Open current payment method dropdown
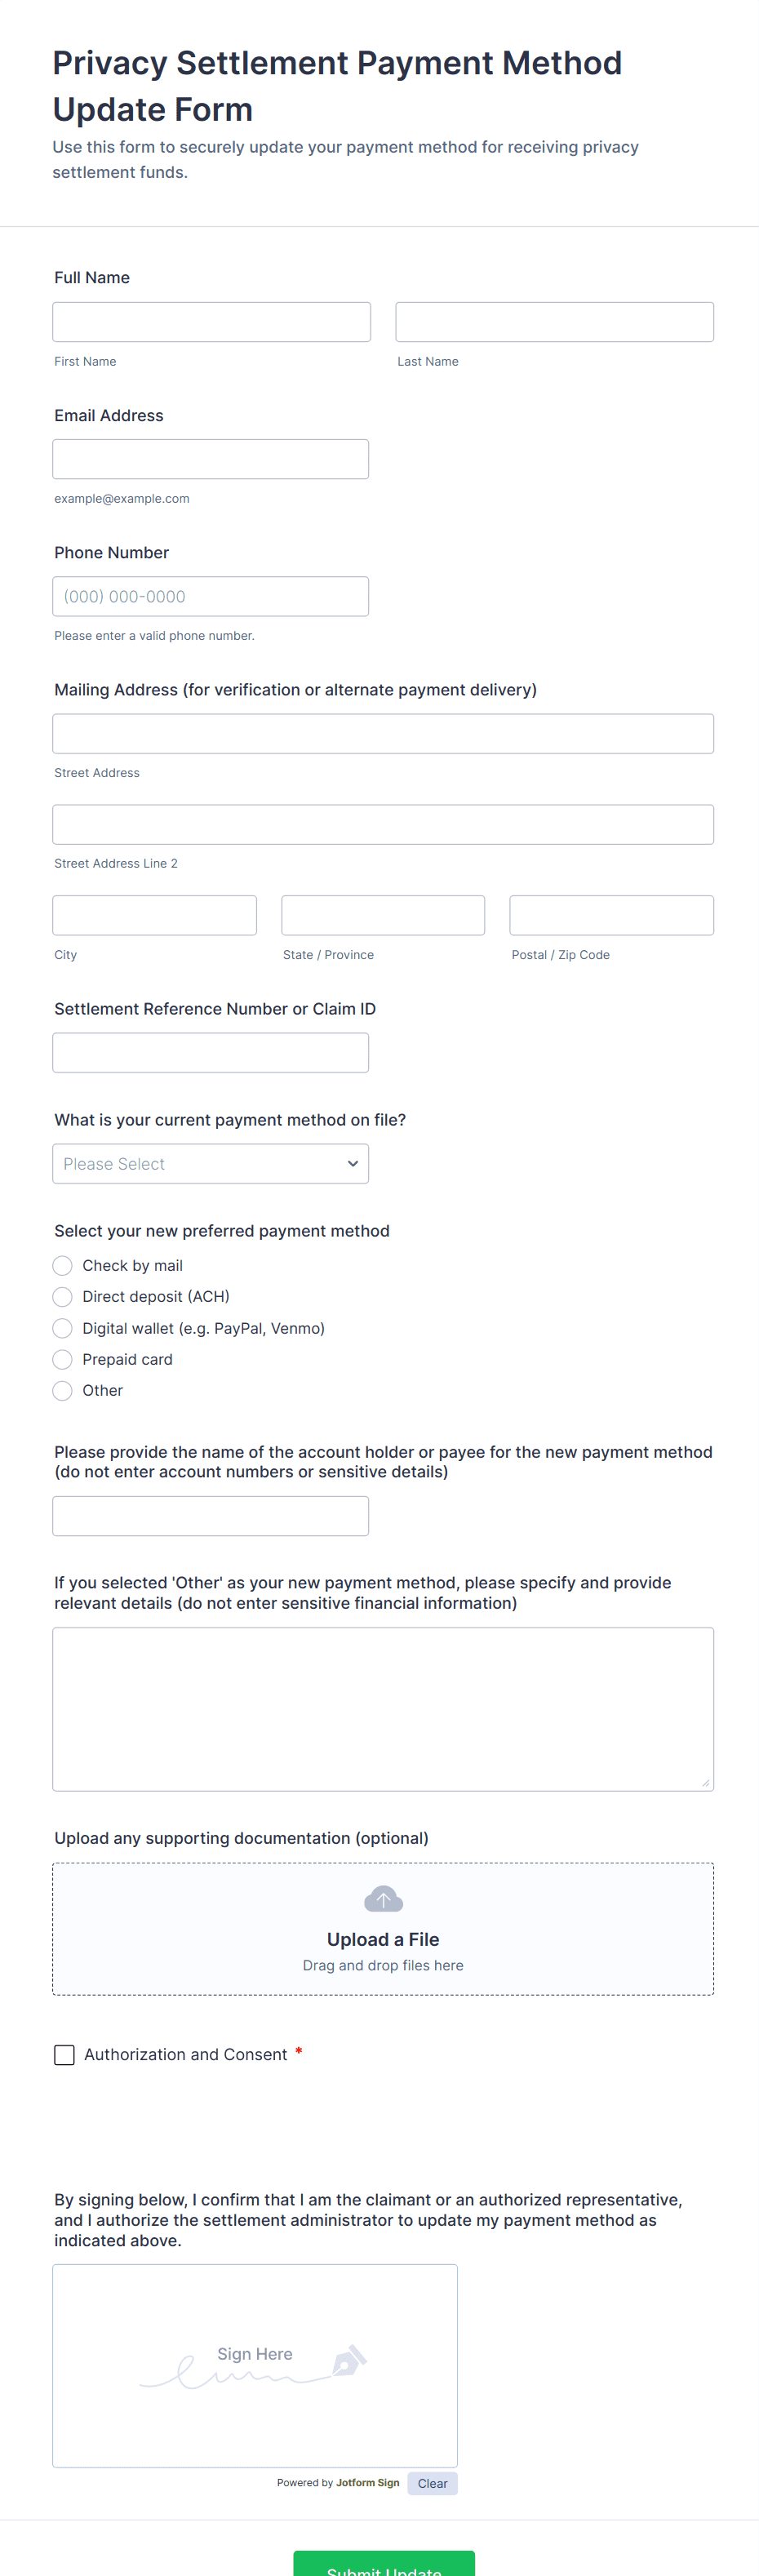The height and width of the screenshot is (2576, 759). click(x=210, y=1164)
